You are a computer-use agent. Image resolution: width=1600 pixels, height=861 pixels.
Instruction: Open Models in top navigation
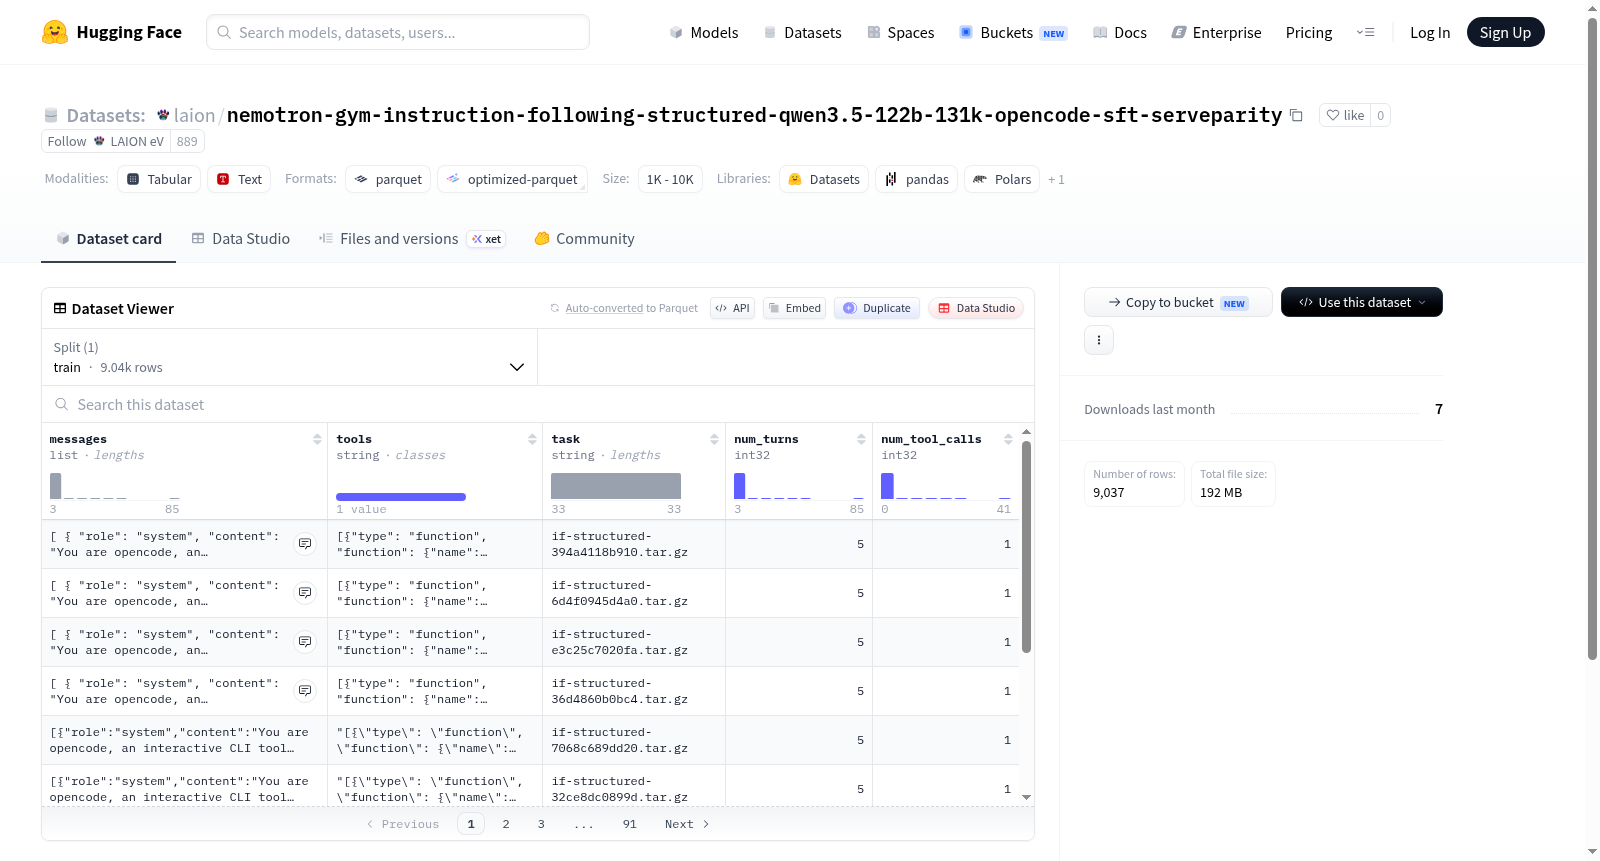point(704,32)
